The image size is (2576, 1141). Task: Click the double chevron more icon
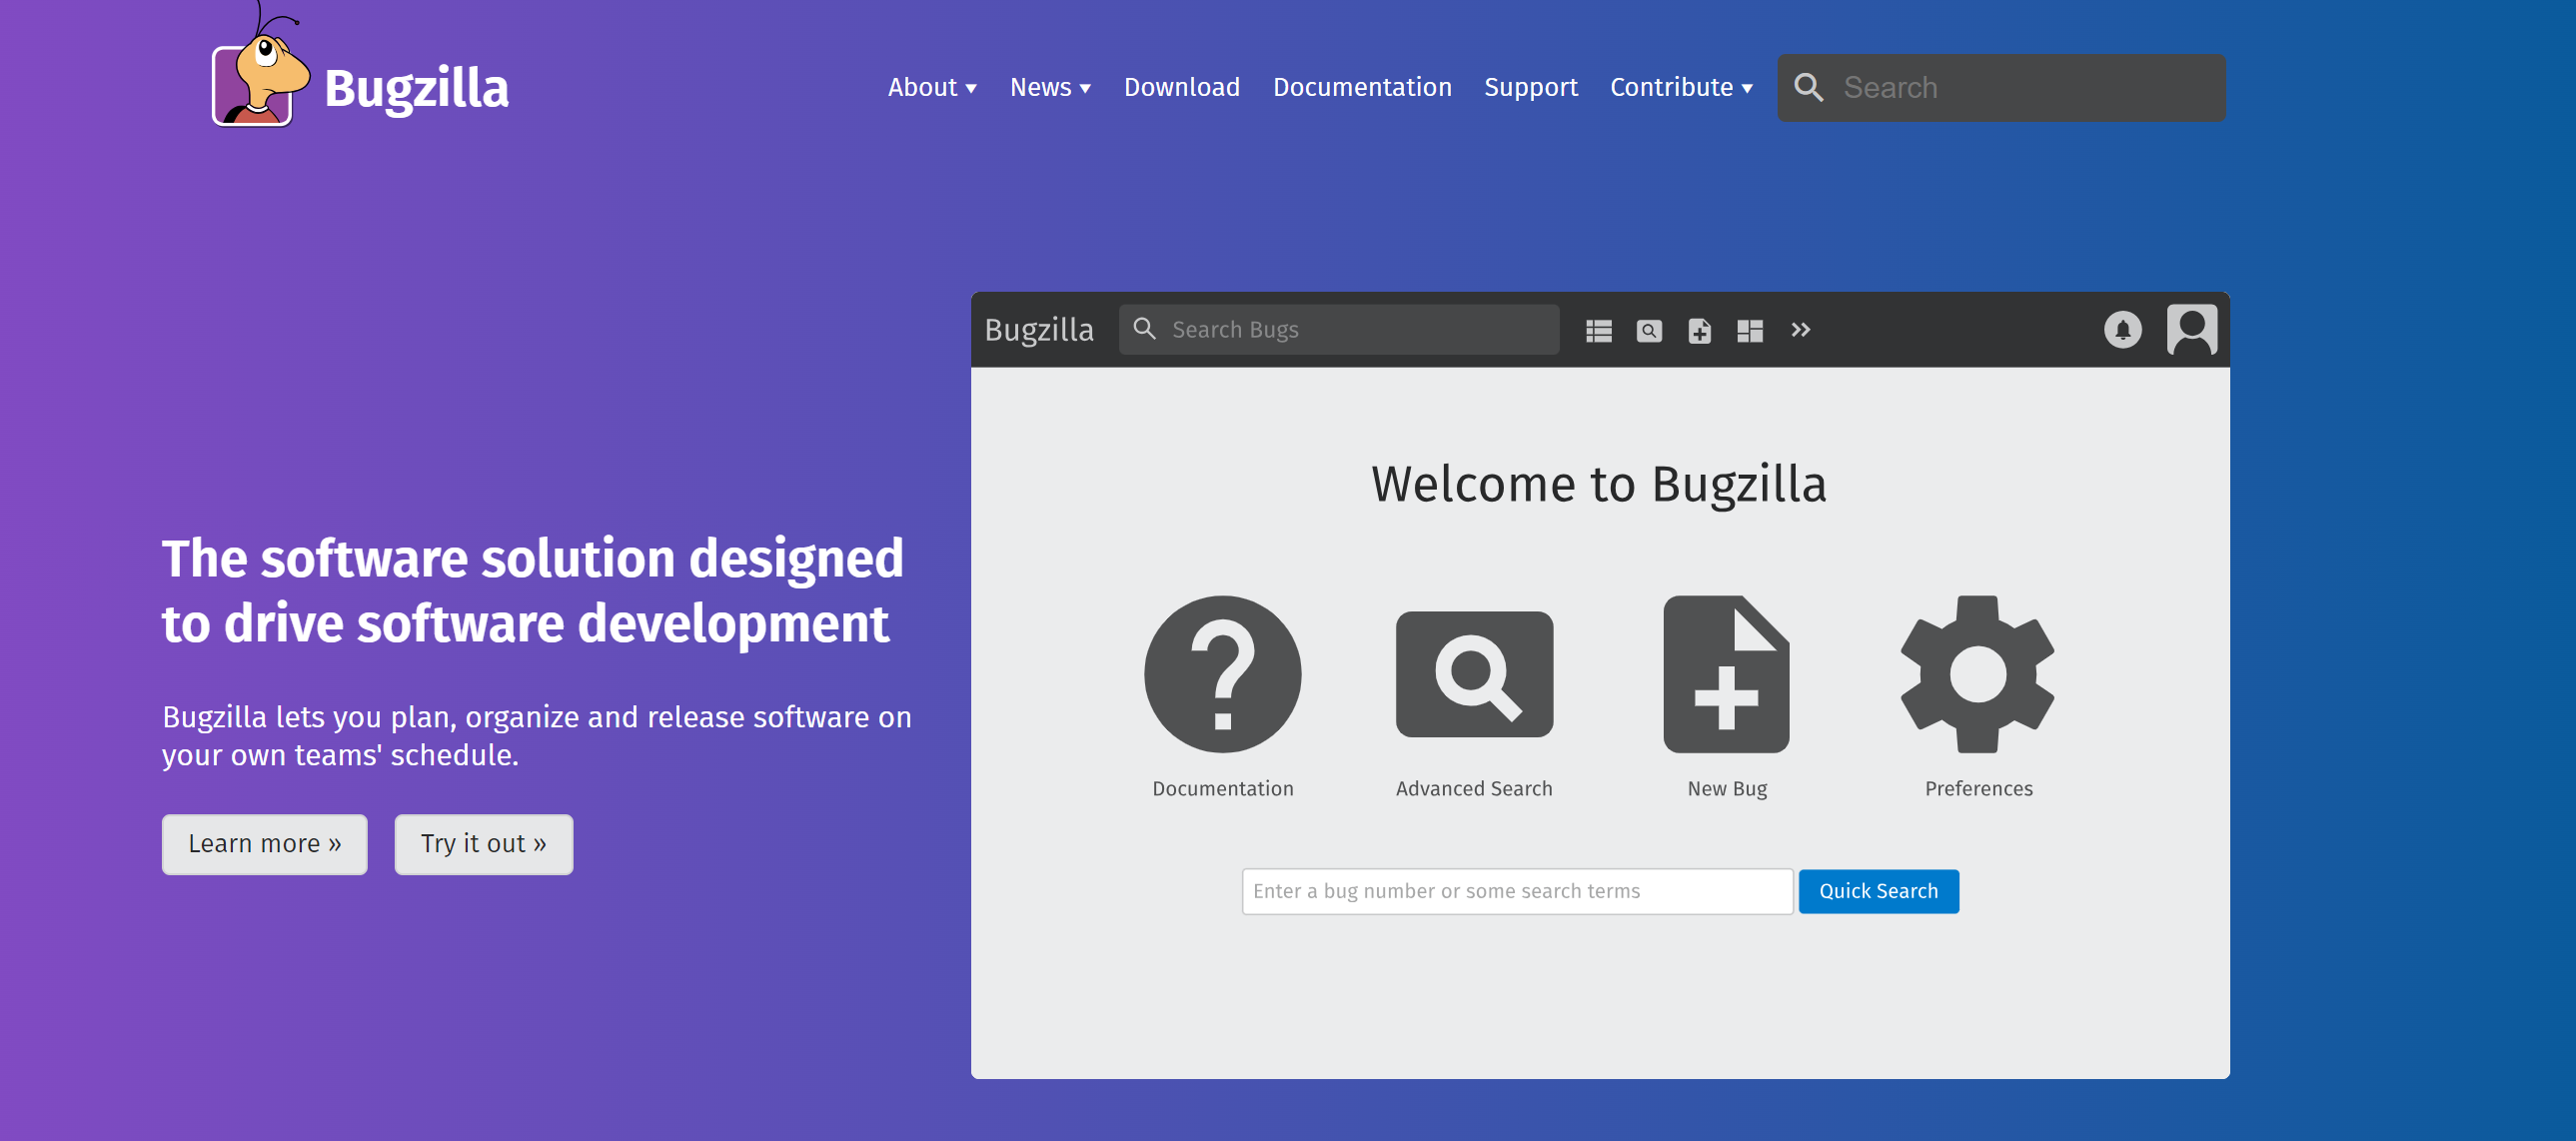(1800, 330)
